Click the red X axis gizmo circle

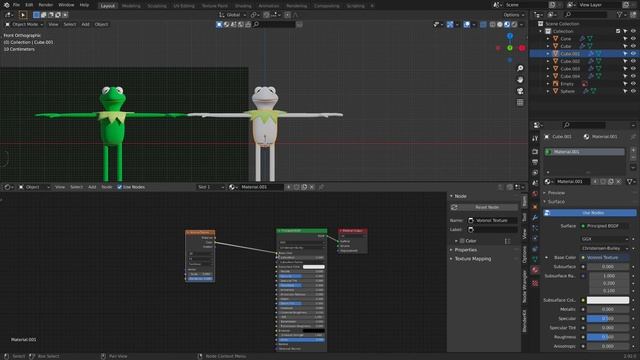pyautogui.click(x=522, y=48)
